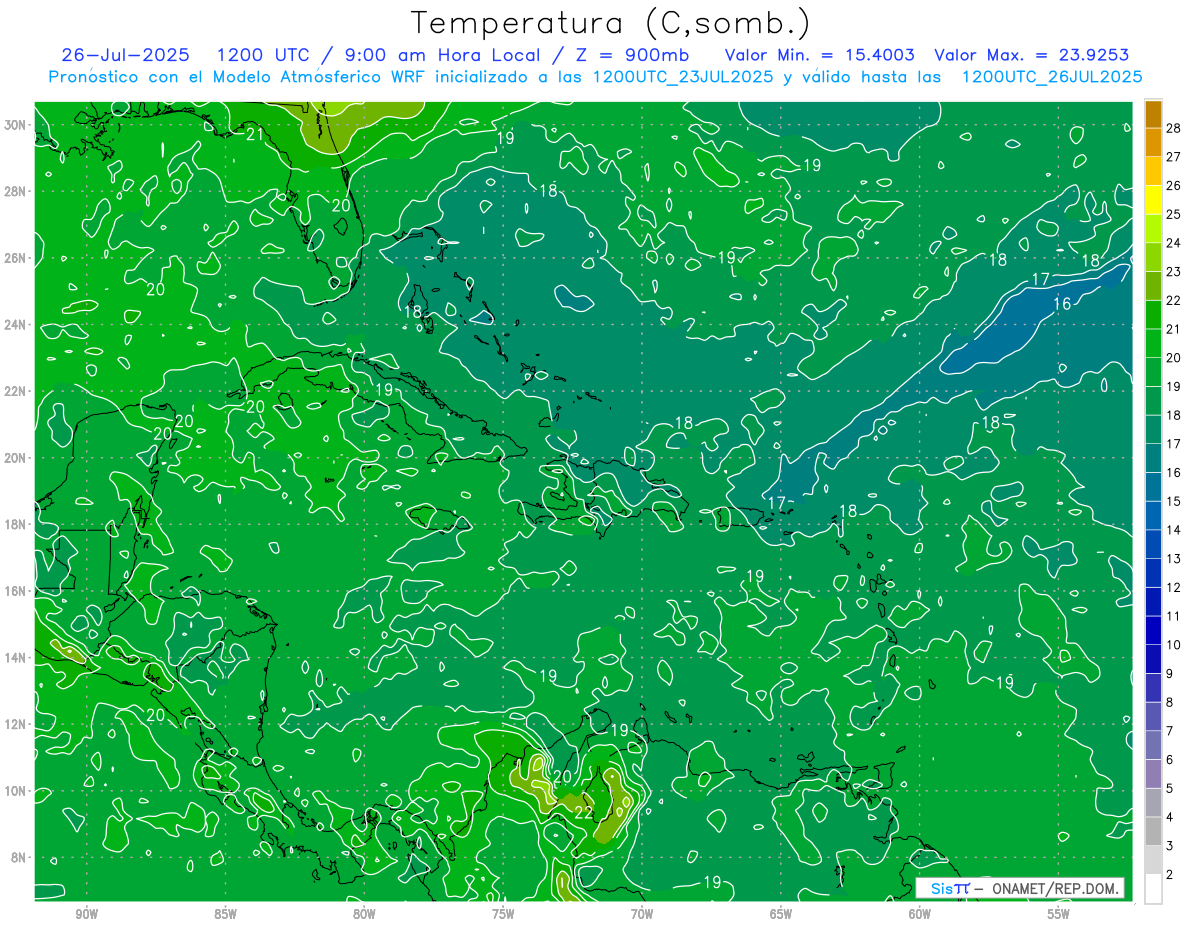Image resolution: width=1200 pixels, height=927 pixels.
Task: Click the "21" contour label near Florida
Action: (x=255, y=135)
